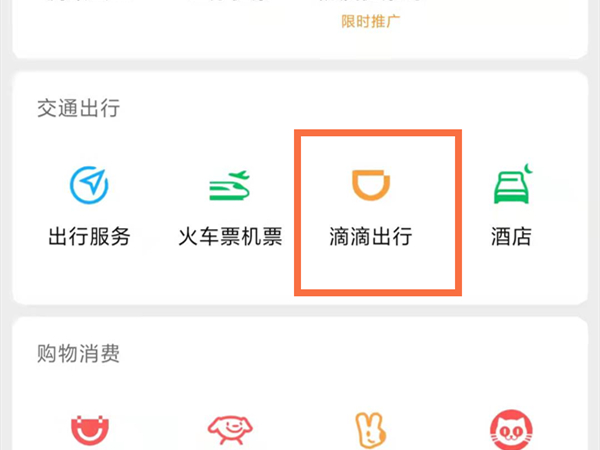Click blank space right of 交通出行 heading
Image resolution: width=600 pixels, height=450 pixels.
click(344, 108)
